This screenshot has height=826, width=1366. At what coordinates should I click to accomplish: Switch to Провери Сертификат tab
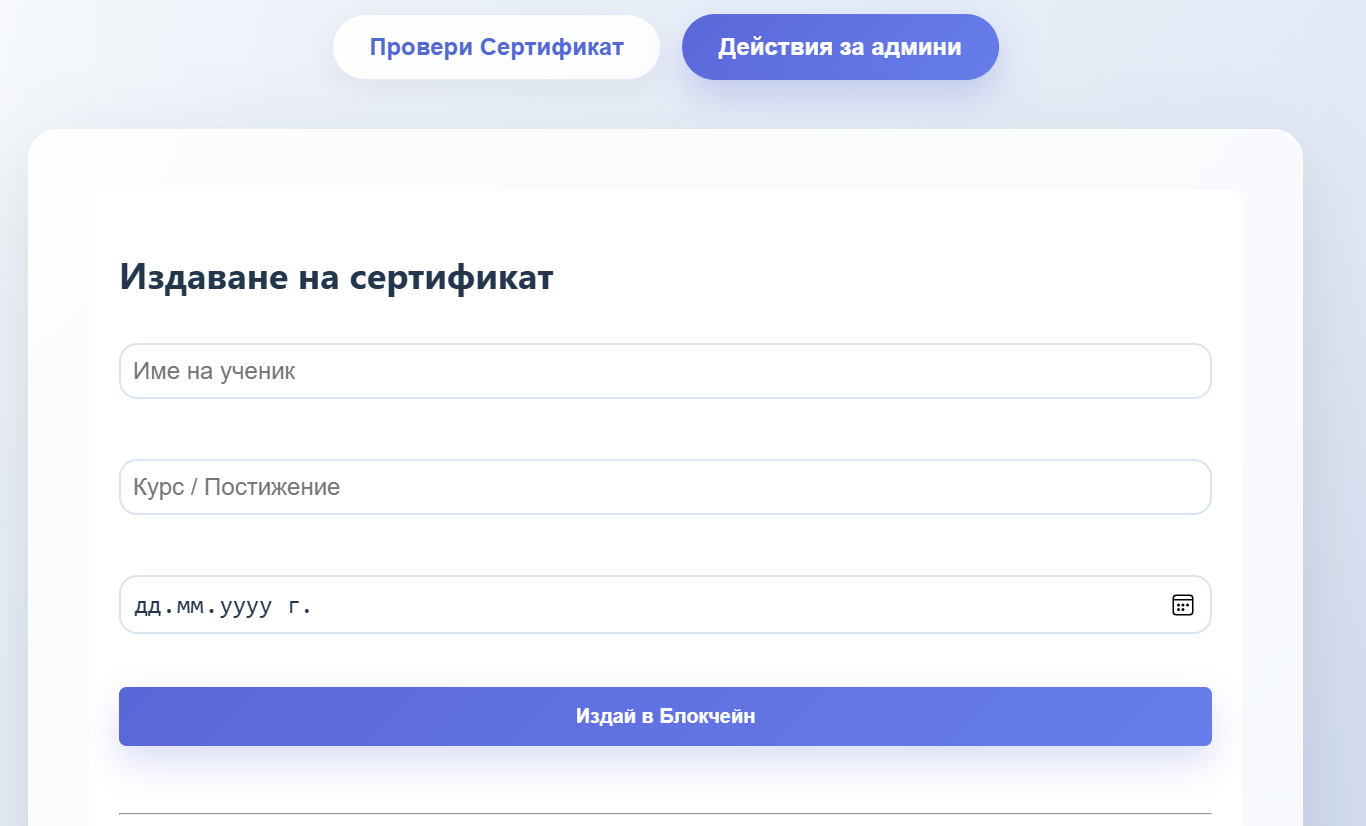tap(496, 47)
